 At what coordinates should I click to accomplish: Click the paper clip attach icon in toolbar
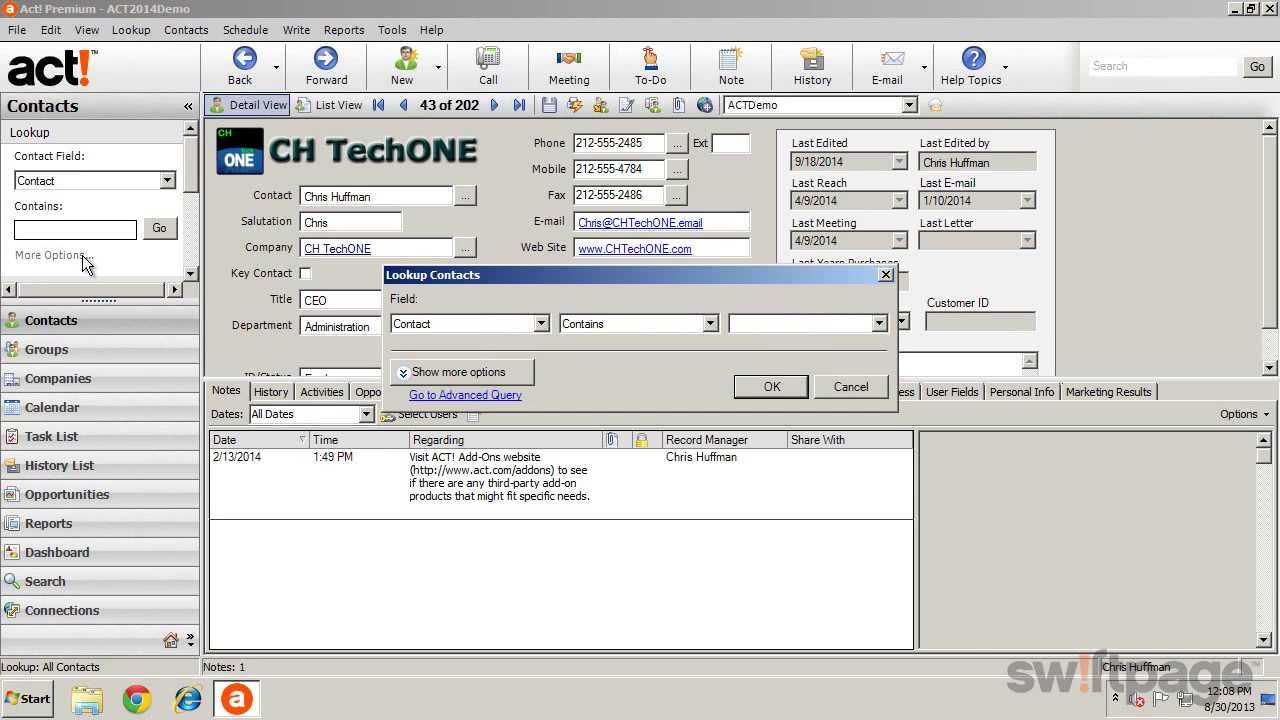pyautogui.click(x=679, y=105)
